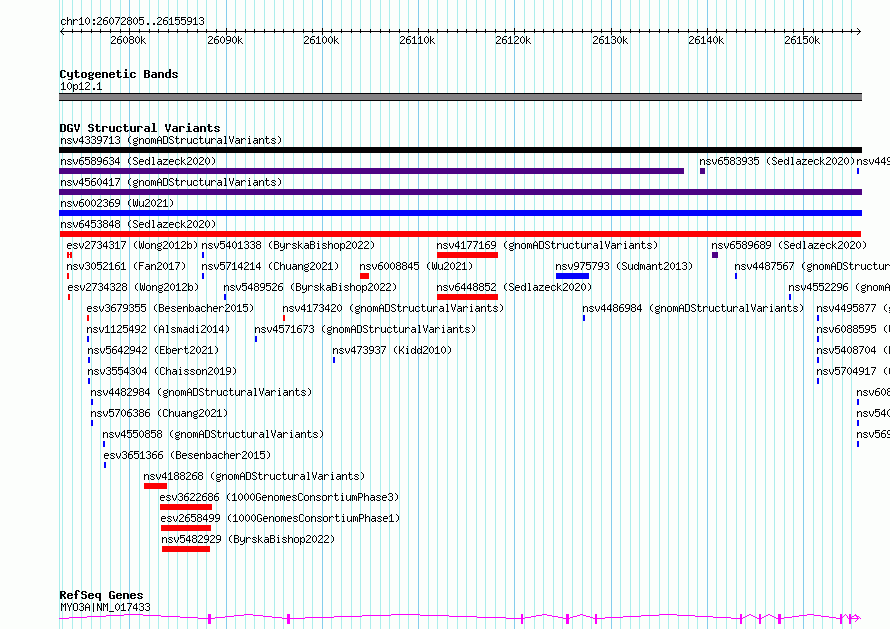Click nsv4571673 gnomAD variant label

click(x=365, y=329)
